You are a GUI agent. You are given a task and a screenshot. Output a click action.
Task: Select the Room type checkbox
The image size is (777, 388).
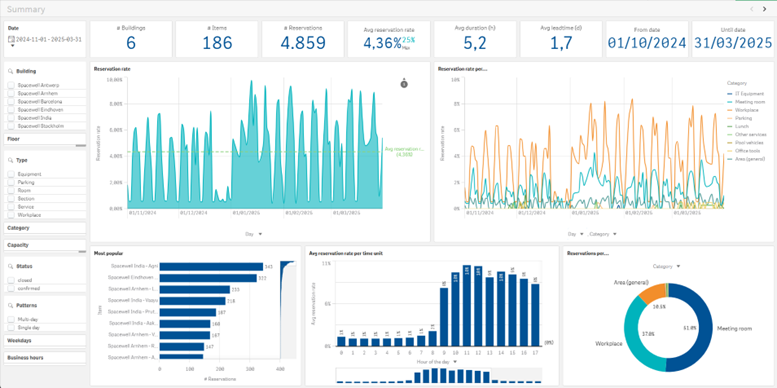(11, 191)
